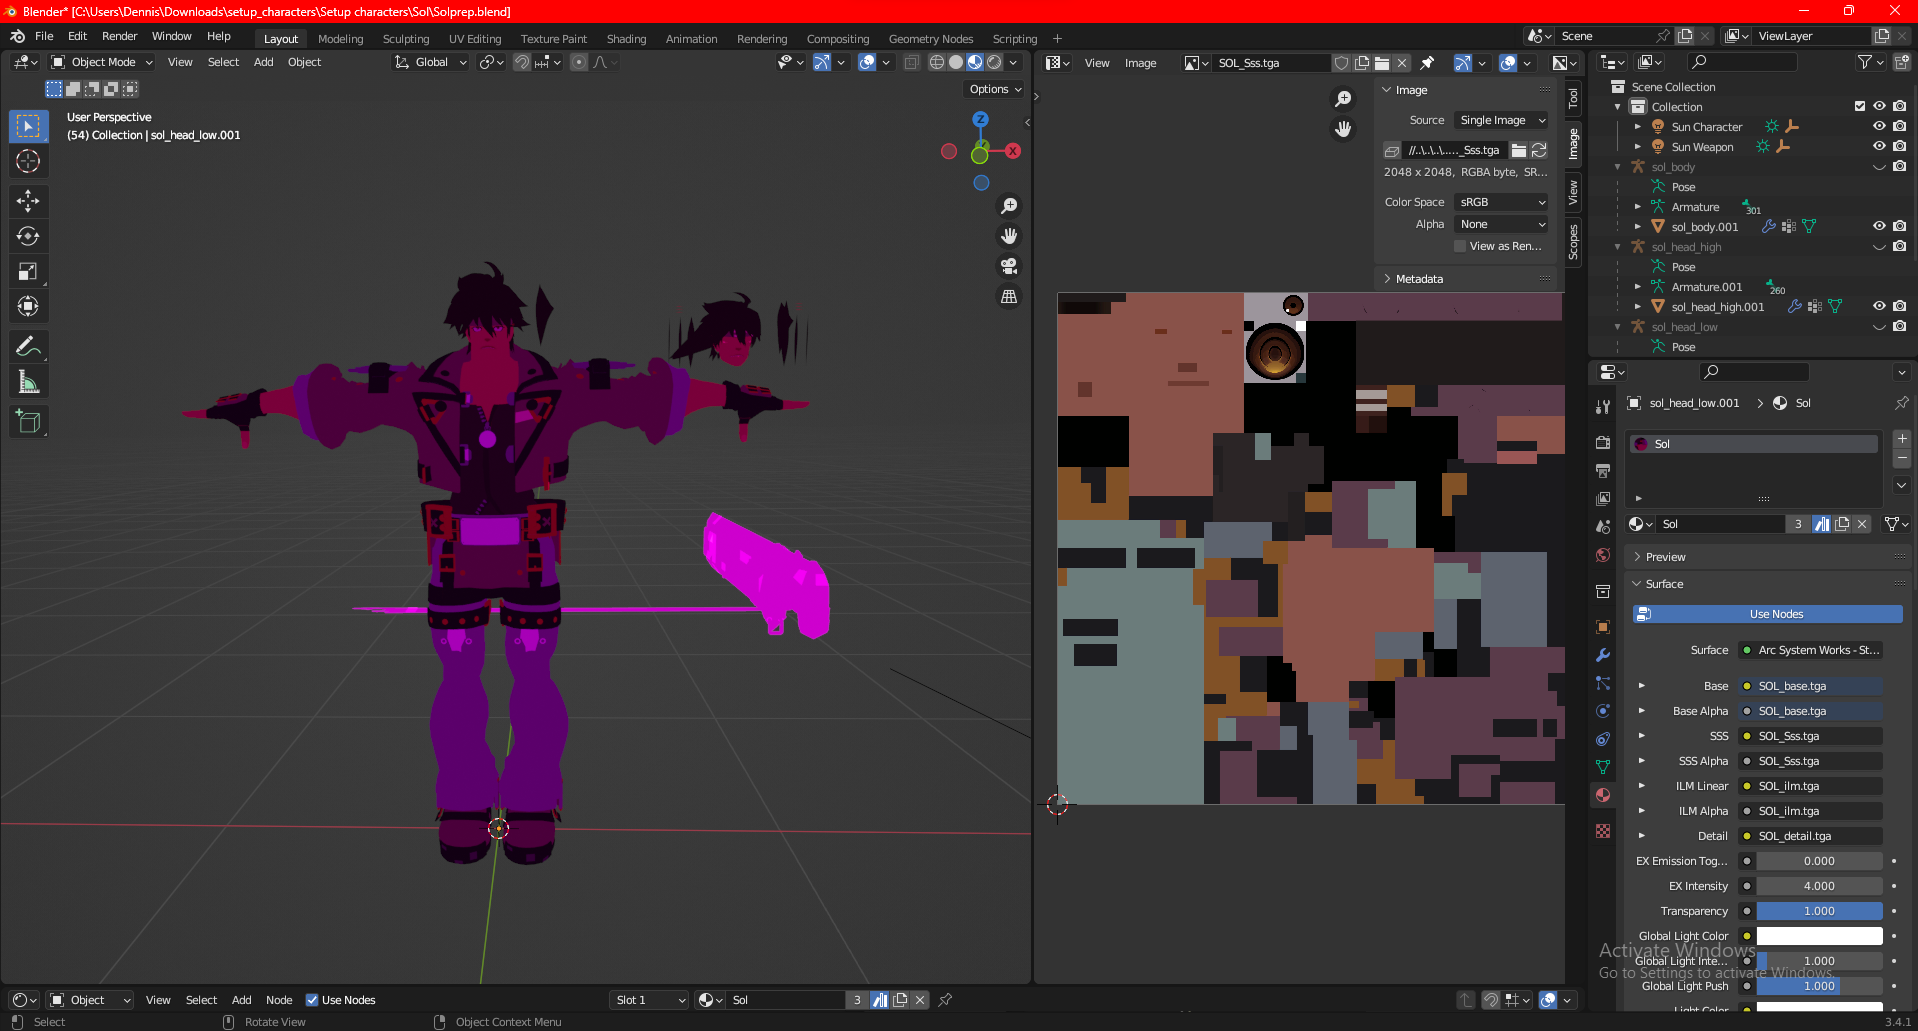Click the Global Light Color swatch
This screenshot has width=1918, height=1031.
tap(1819, 936)
